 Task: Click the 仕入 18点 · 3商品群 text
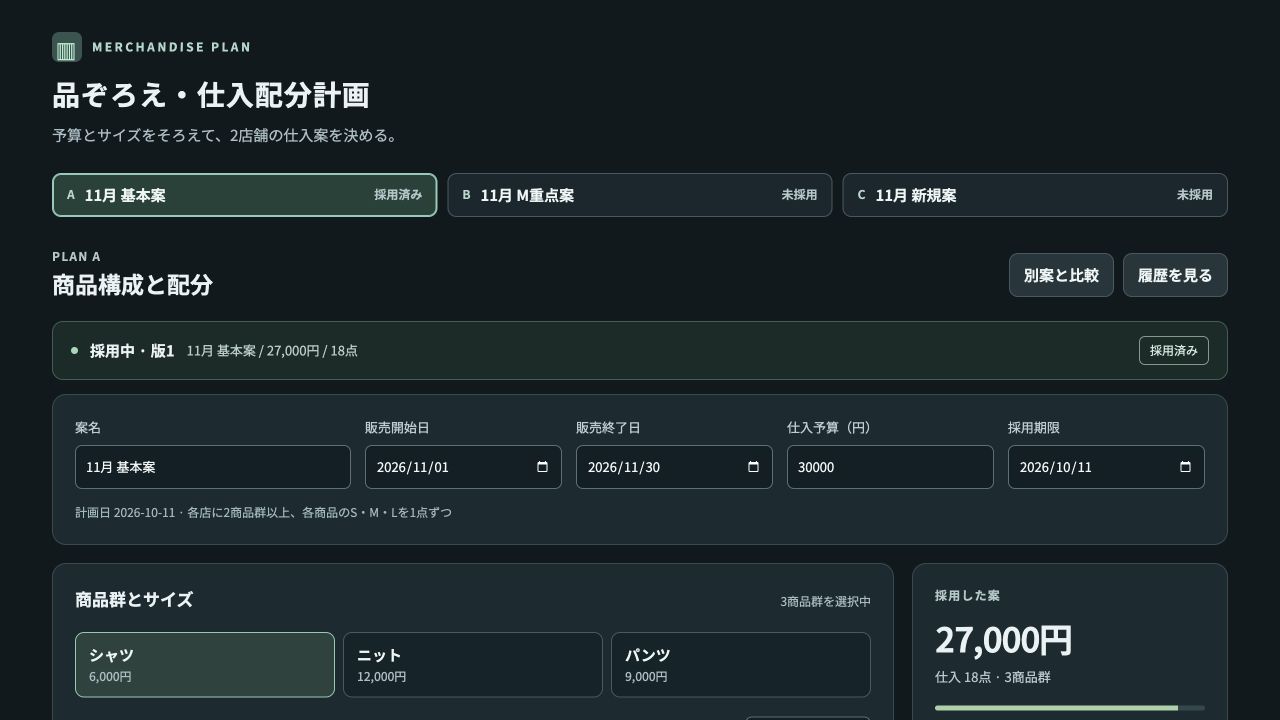click(993, 677)
